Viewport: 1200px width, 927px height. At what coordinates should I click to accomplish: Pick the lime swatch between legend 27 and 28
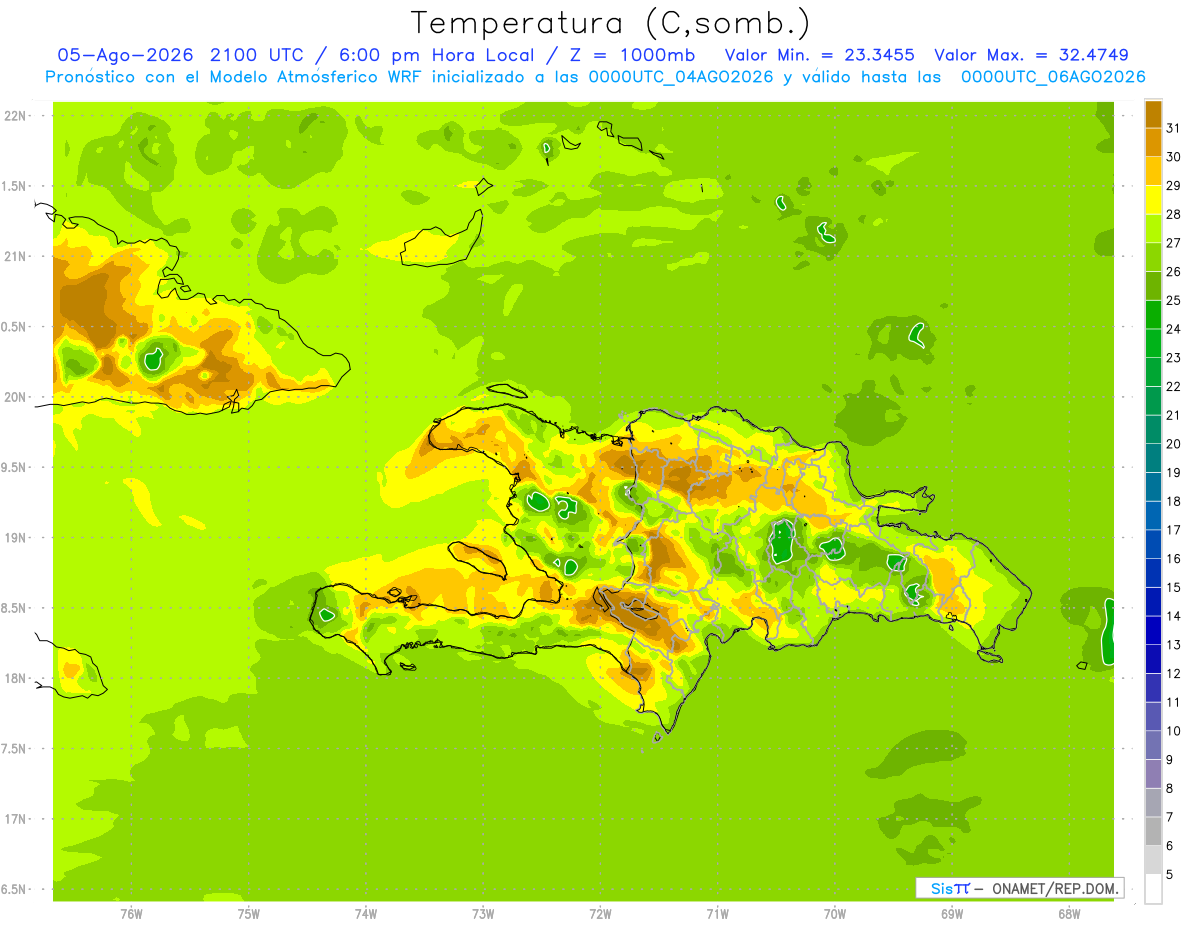tap(1153, 228)
